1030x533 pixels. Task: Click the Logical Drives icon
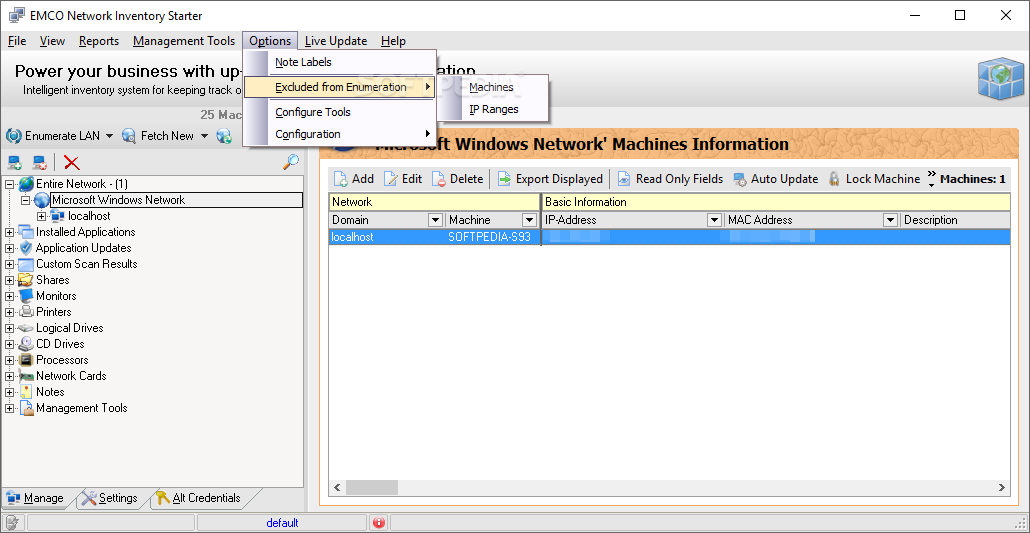(26, 328)
